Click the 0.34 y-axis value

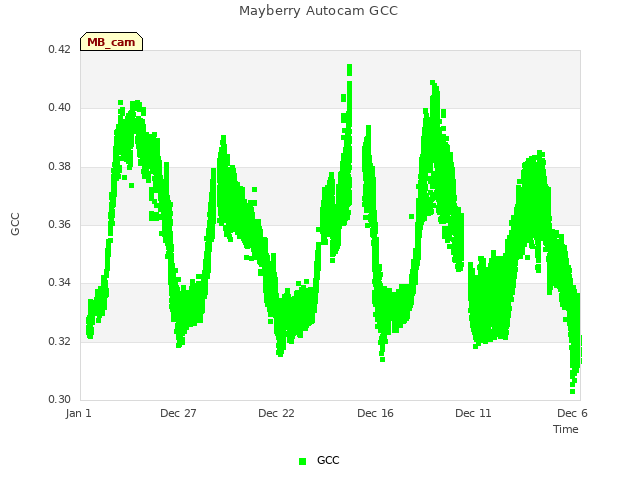click(60, 282)
